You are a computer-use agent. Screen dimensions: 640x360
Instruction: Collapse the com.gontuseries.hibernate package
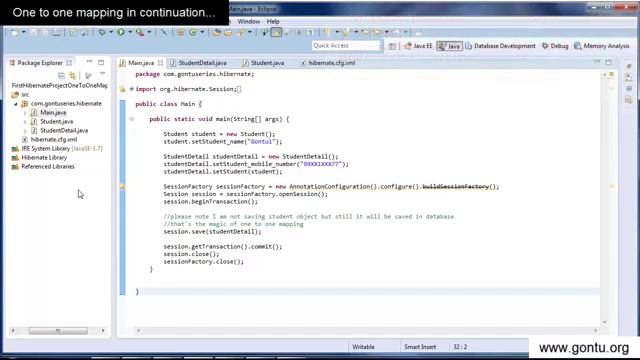point(16,104)
